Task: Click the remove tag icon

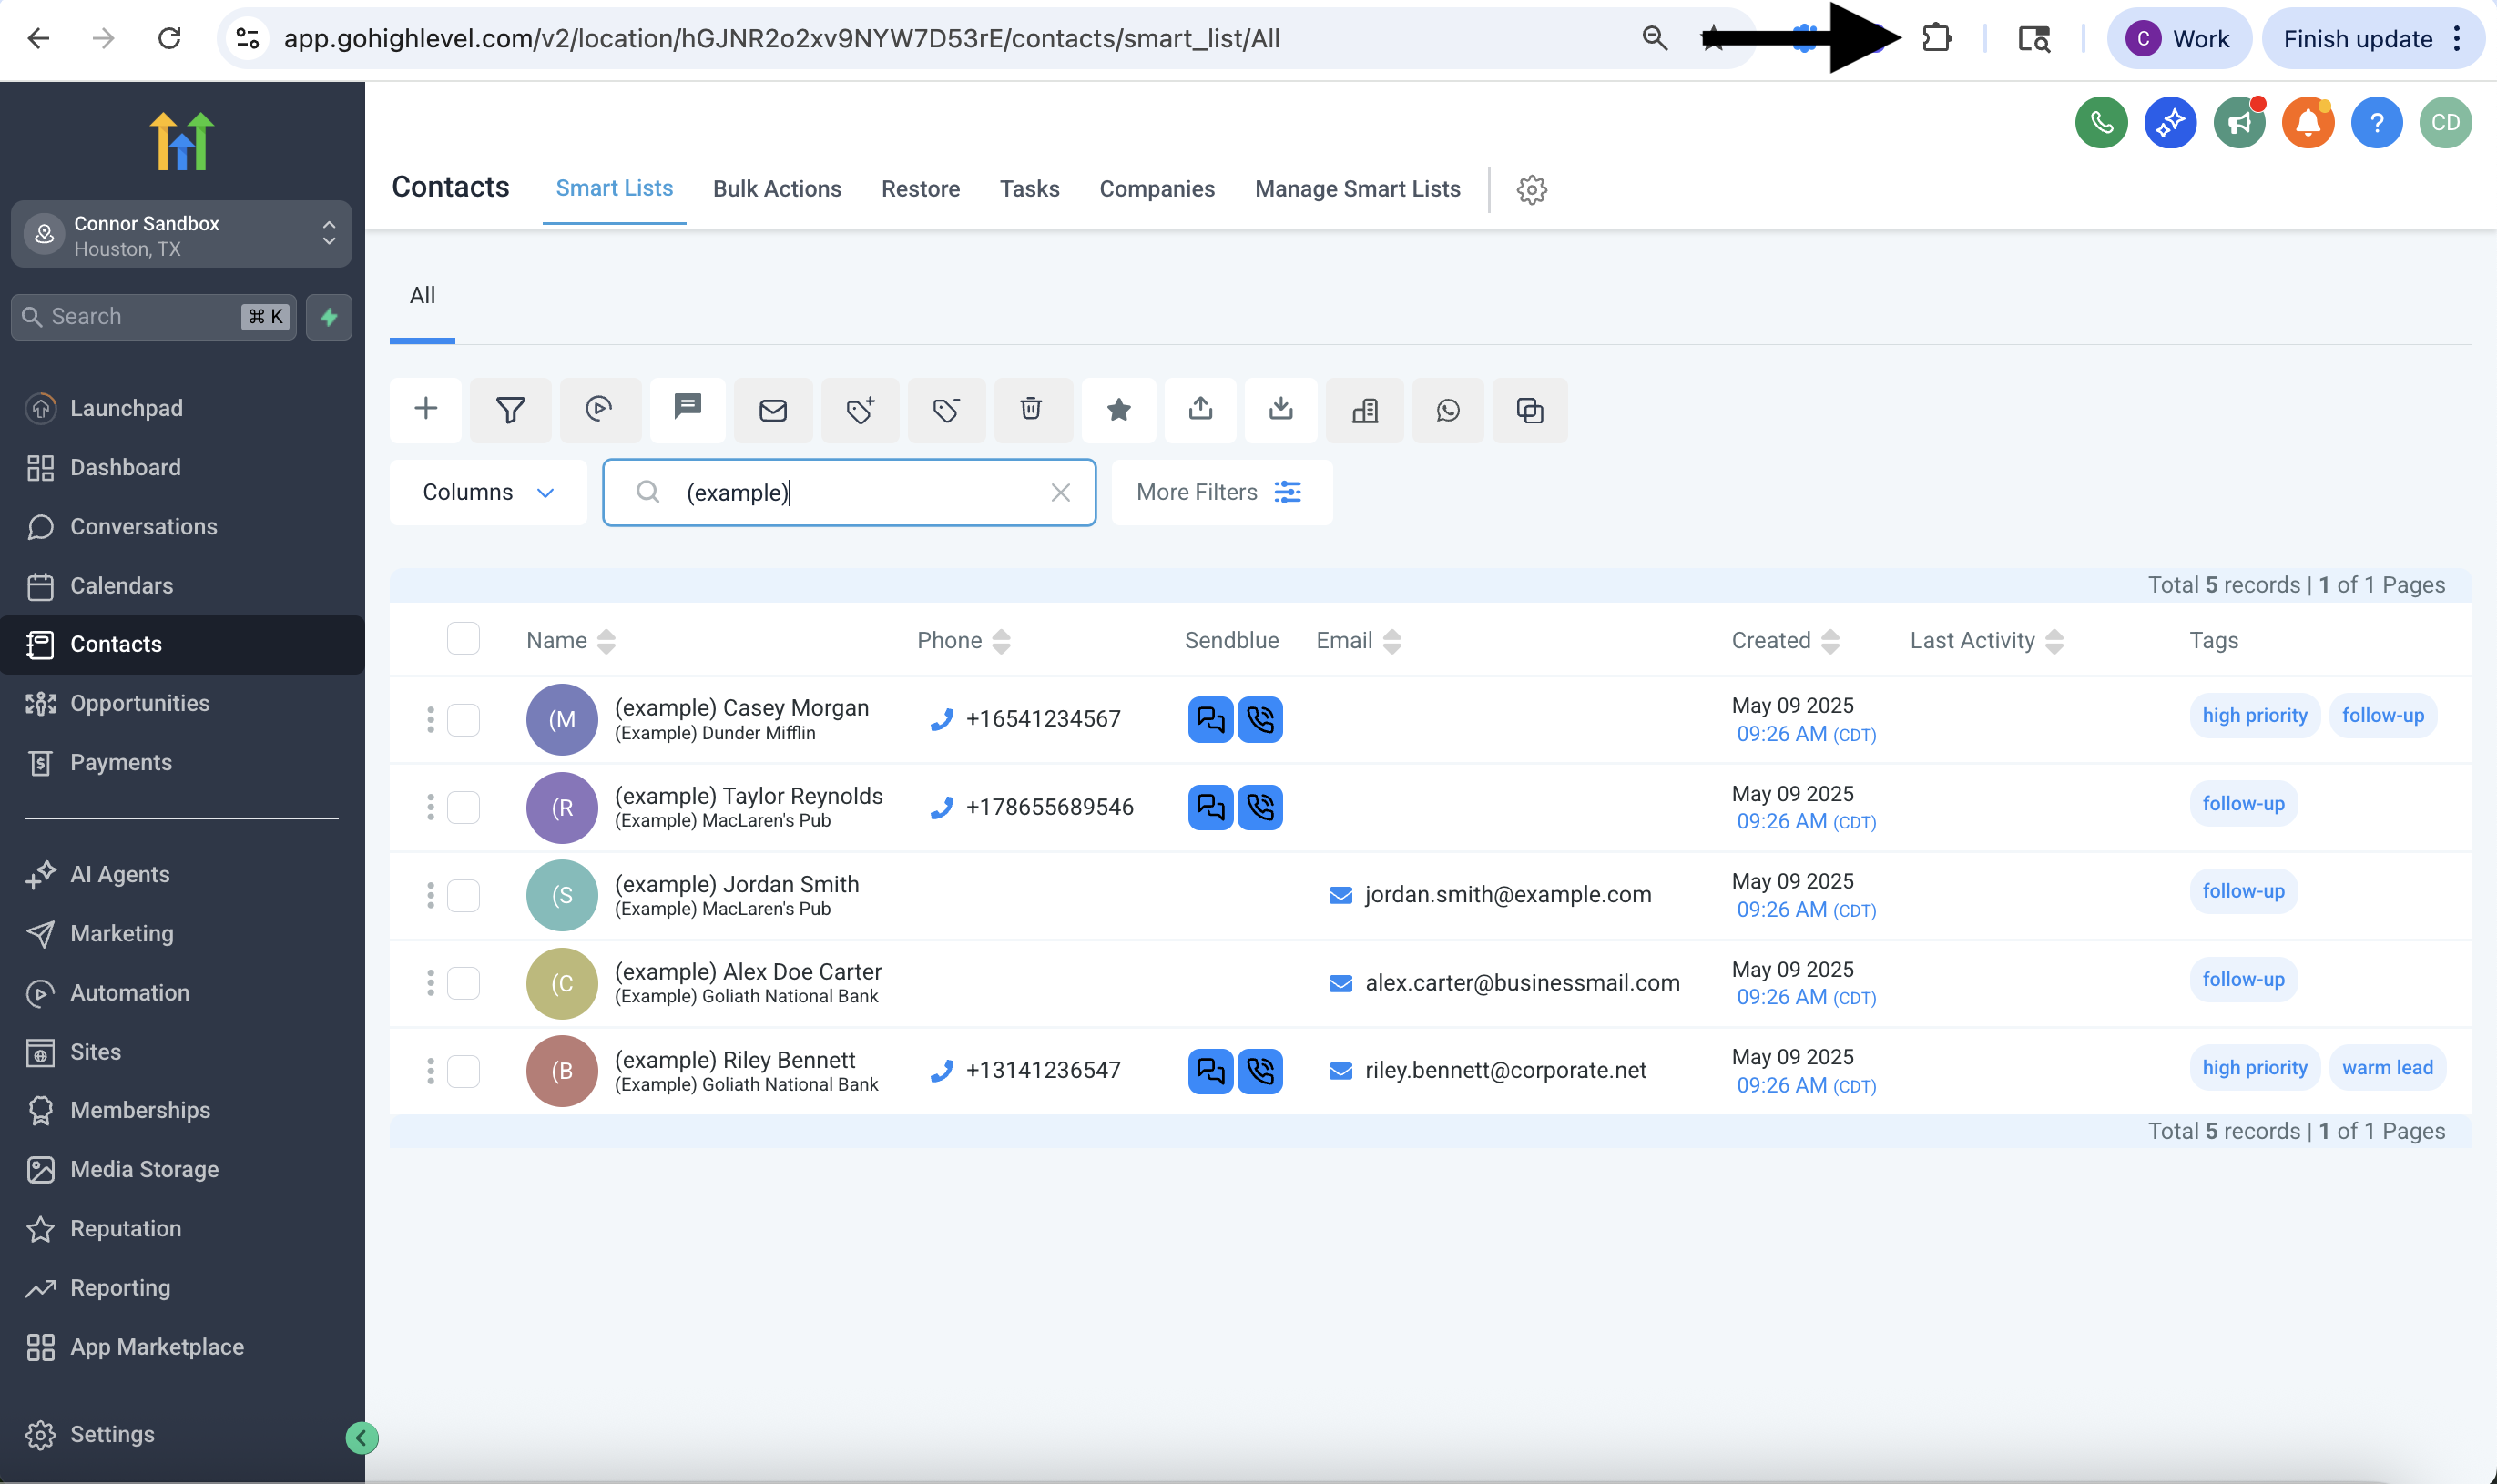Action: pyautogui.click(x=946, y=409)
